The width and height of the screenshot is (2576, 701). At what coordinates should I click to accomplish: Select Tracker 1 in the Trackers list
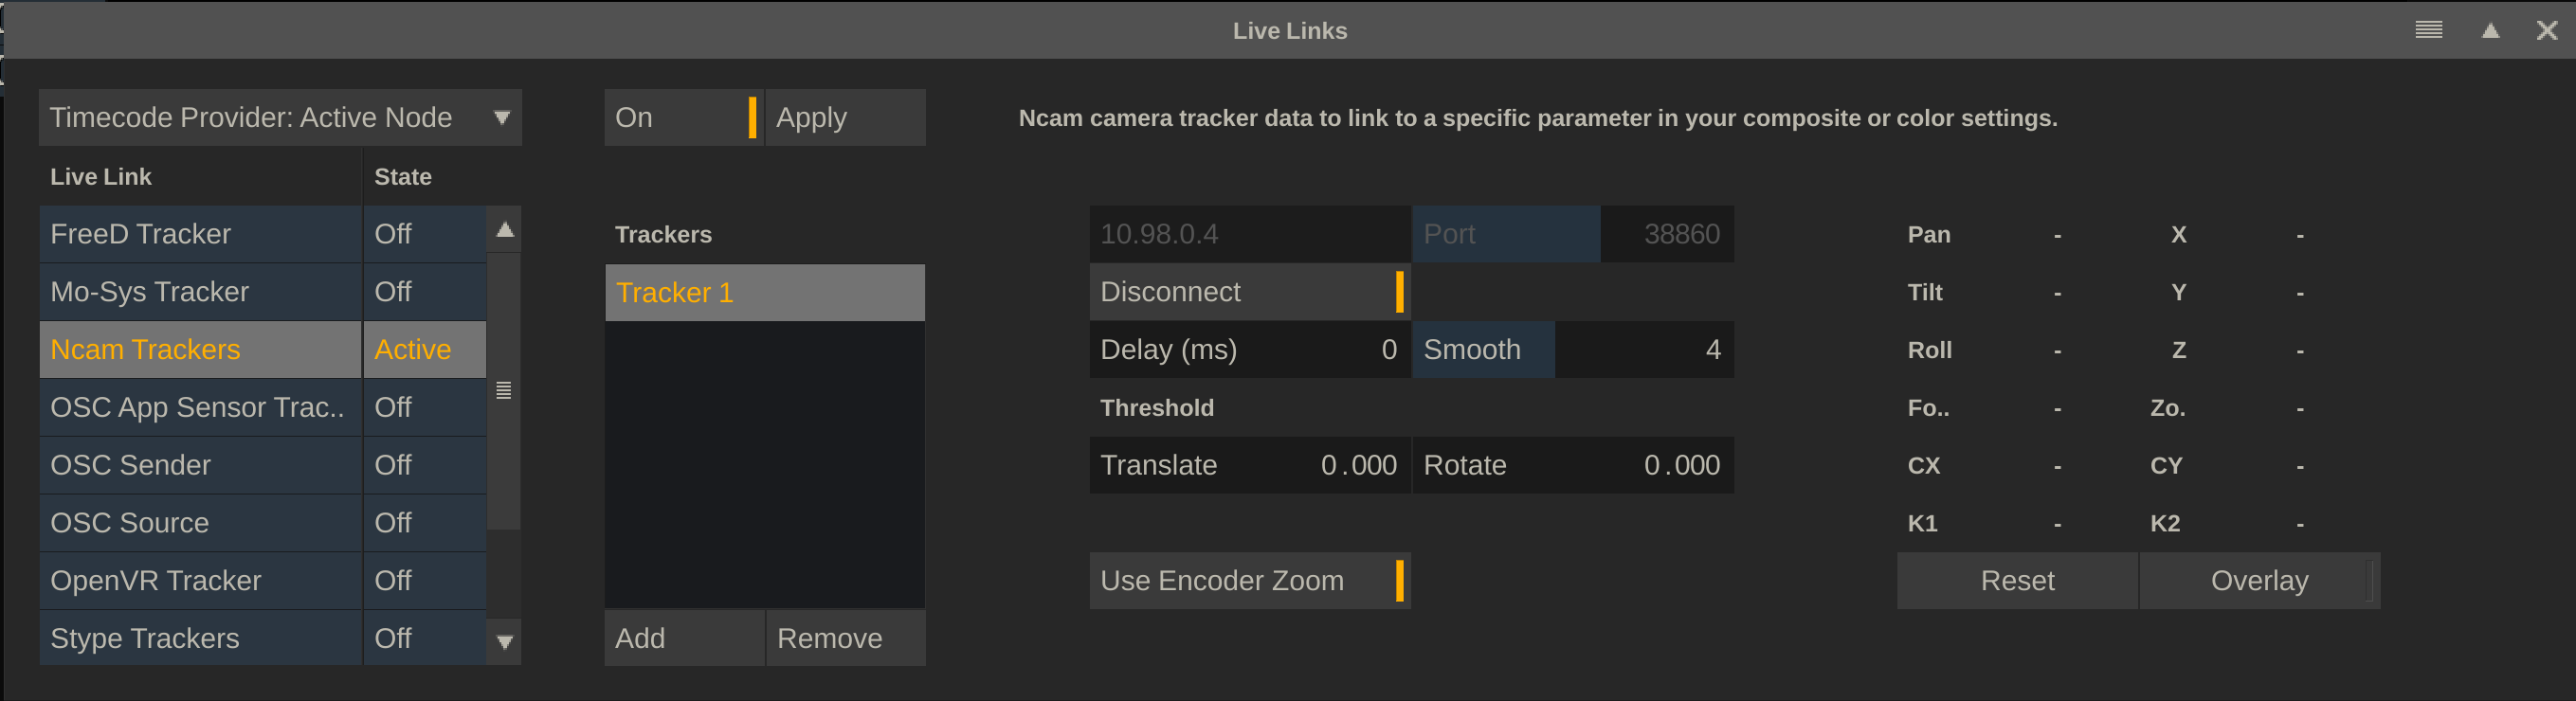tap(764, 293)
